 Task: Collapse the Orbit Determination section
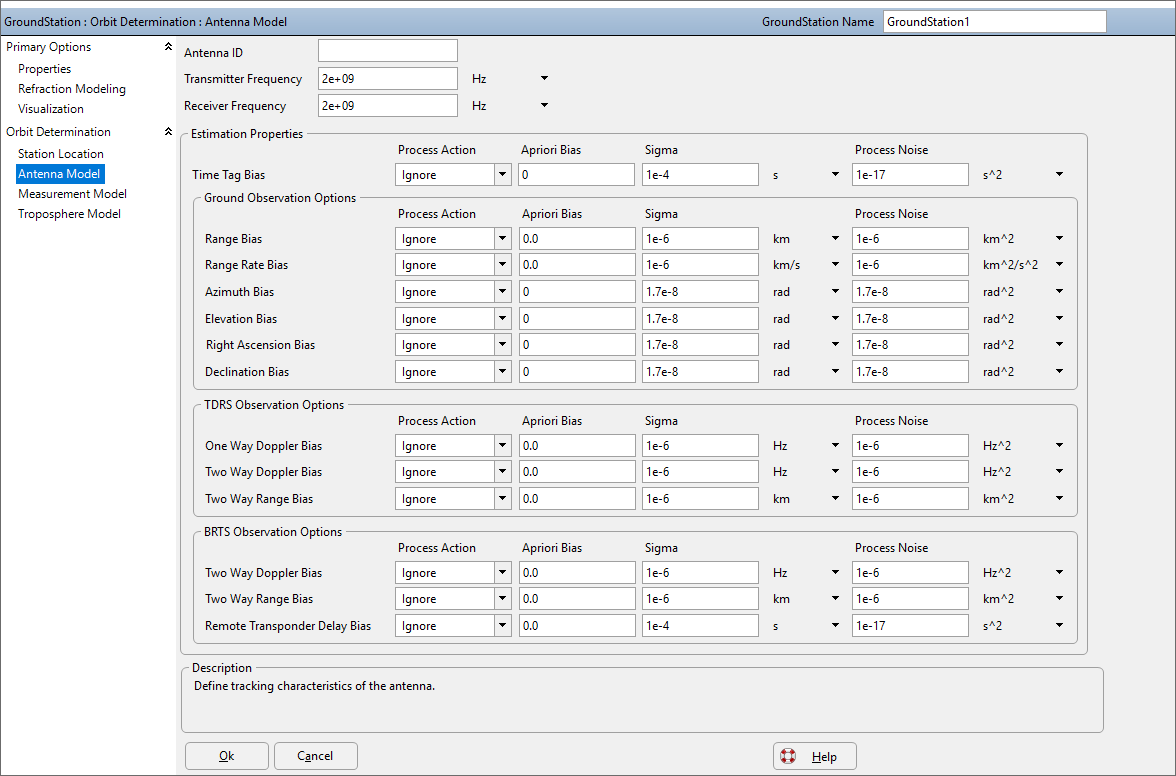[x=168, y=131]
